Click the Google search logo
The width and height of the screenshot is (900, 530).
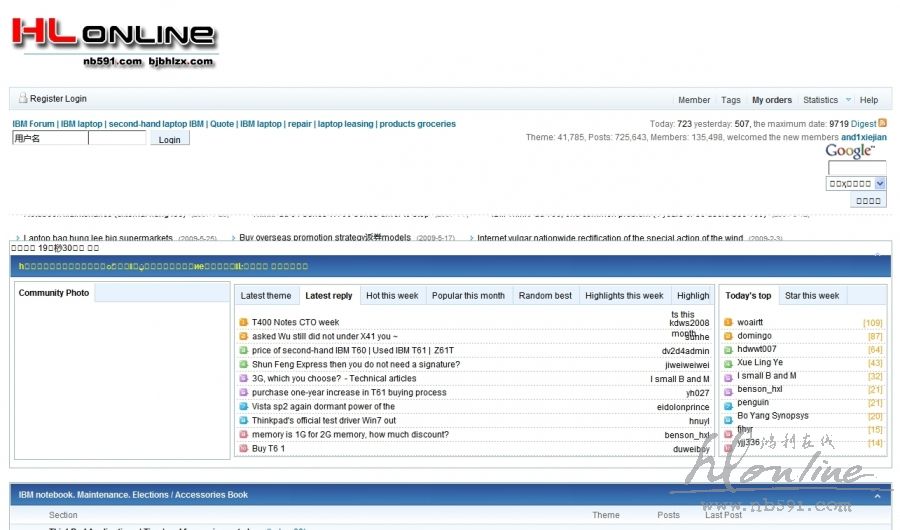[x=849, y=151]
